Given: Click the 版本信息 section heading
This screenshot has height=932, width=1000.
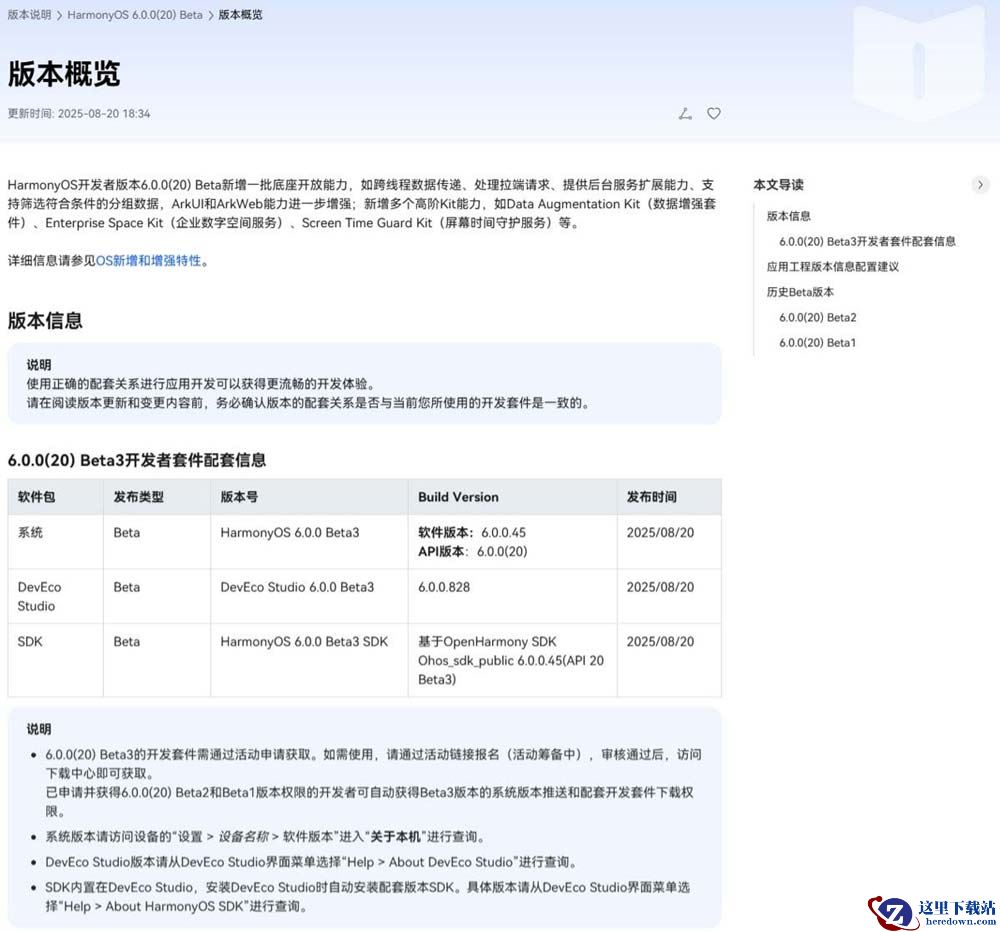Looking at the screenshot, I should 45,320.
